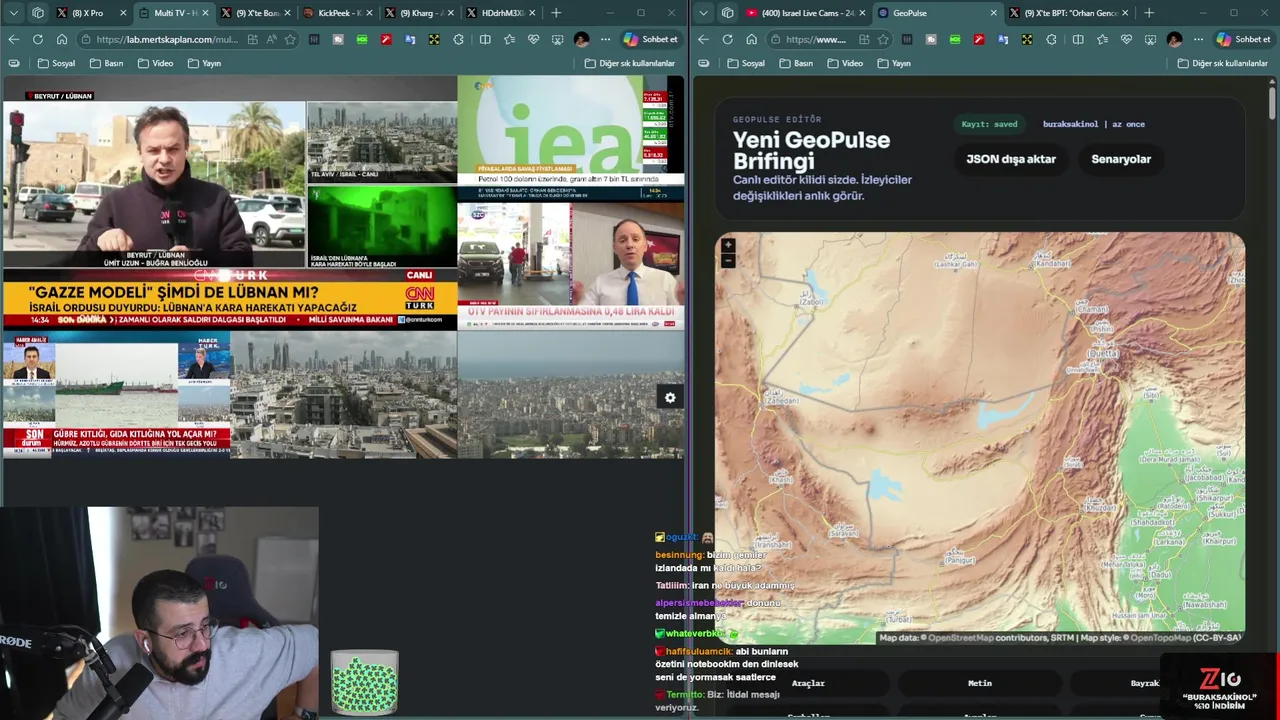Select the Habertürk Son Durum stream tile
This screenshot has width=1280, height=720.
tap(116, 394)
